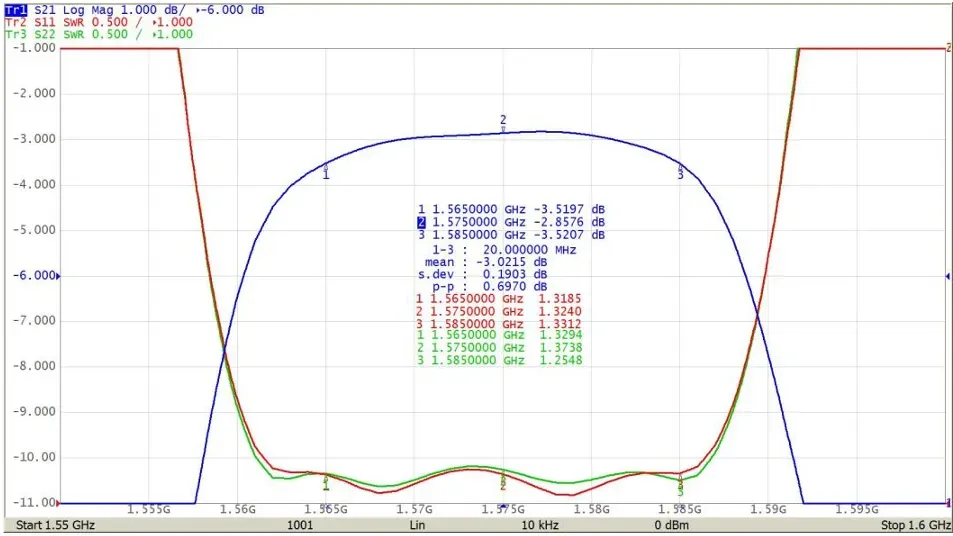Click the 0 dBm power field
Viewport: 953px width, 536px height.
click(x=672, y=525)
